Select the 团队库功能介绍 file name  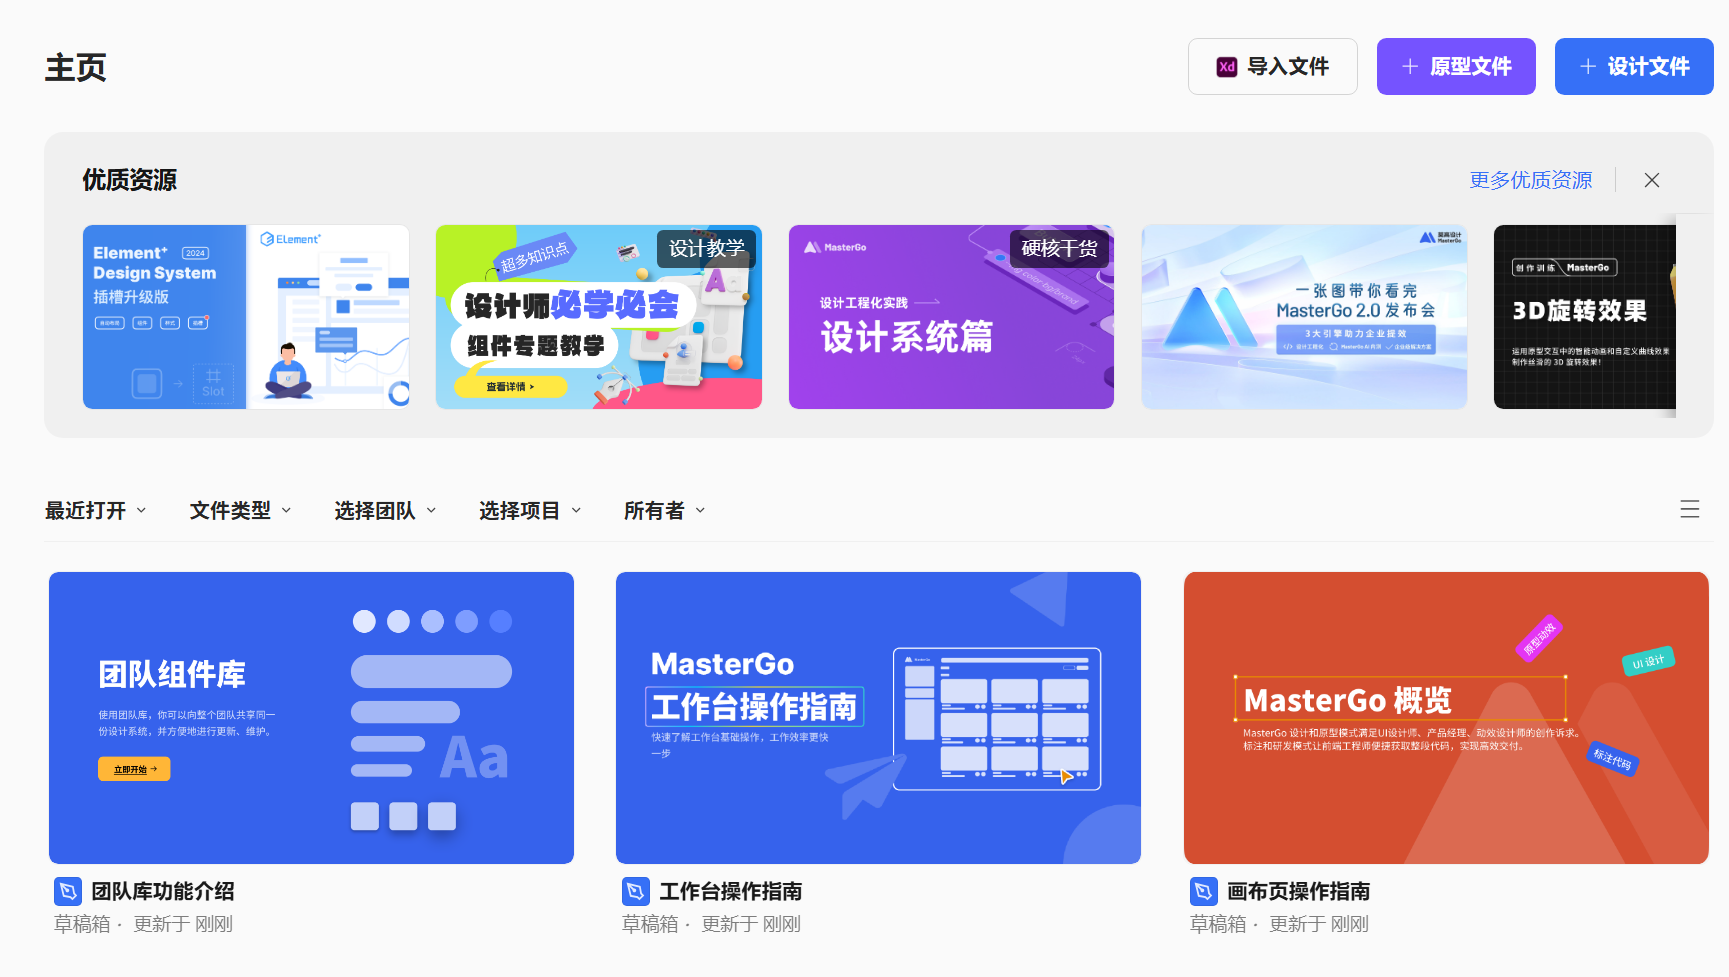coord(163,891)
